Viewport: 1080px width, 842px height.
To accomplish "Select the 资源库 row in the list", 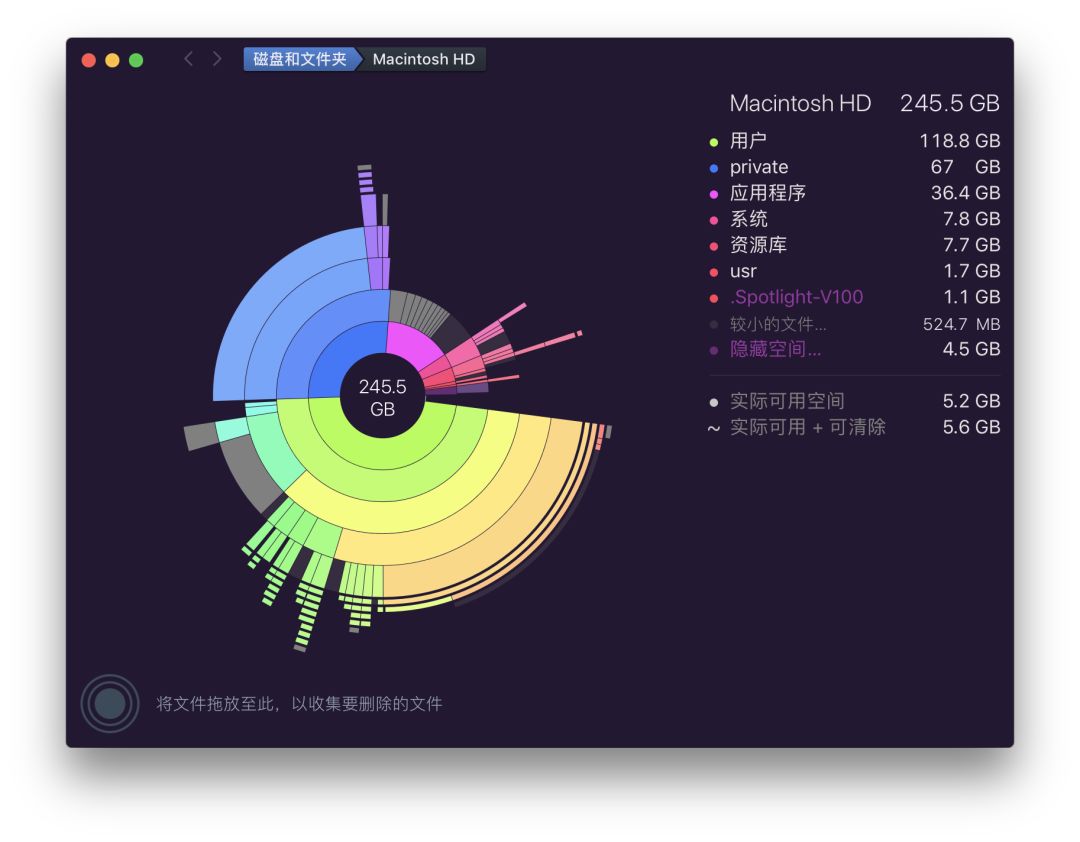I will click(854, 245).
